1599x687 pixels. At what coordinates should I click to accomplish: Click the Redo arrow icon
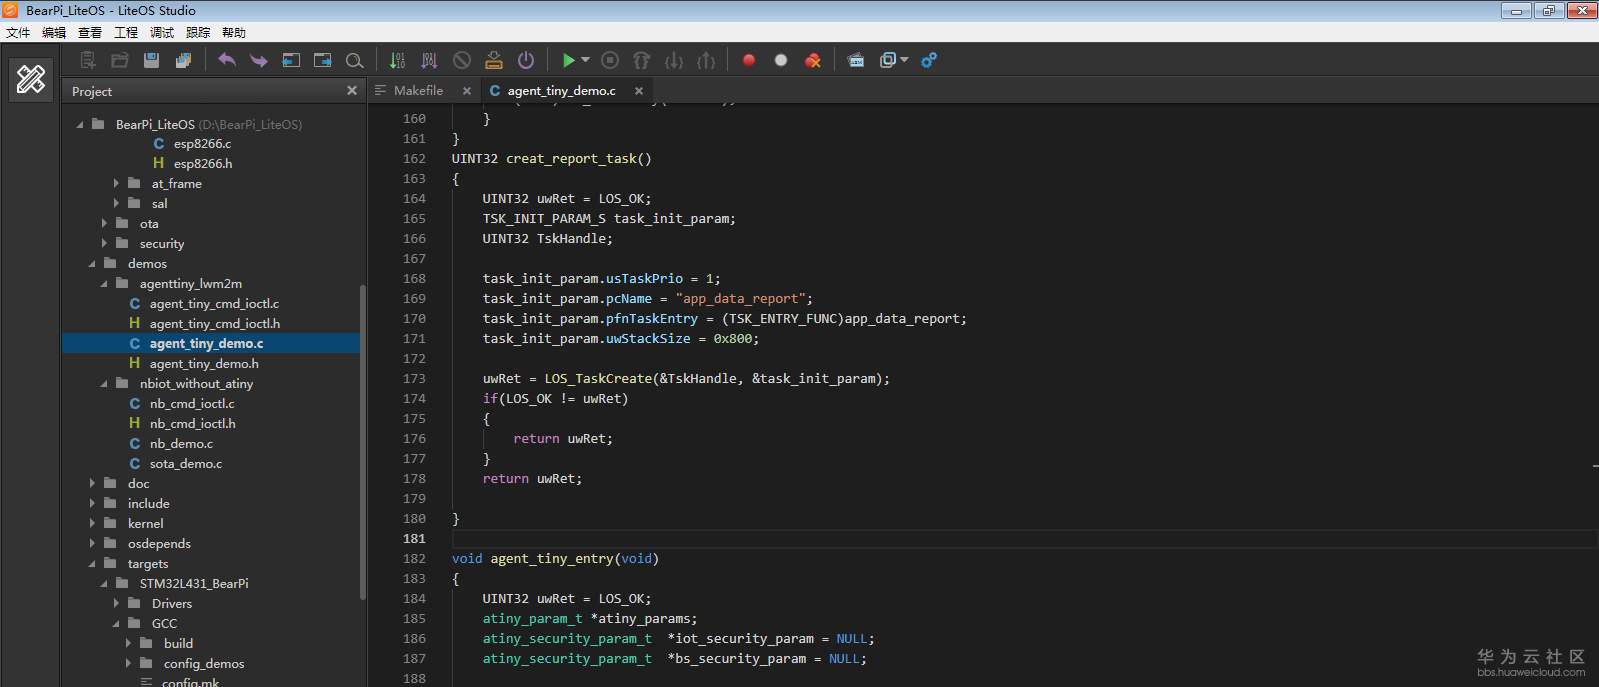pyautogui.click(x=259, y=60)
